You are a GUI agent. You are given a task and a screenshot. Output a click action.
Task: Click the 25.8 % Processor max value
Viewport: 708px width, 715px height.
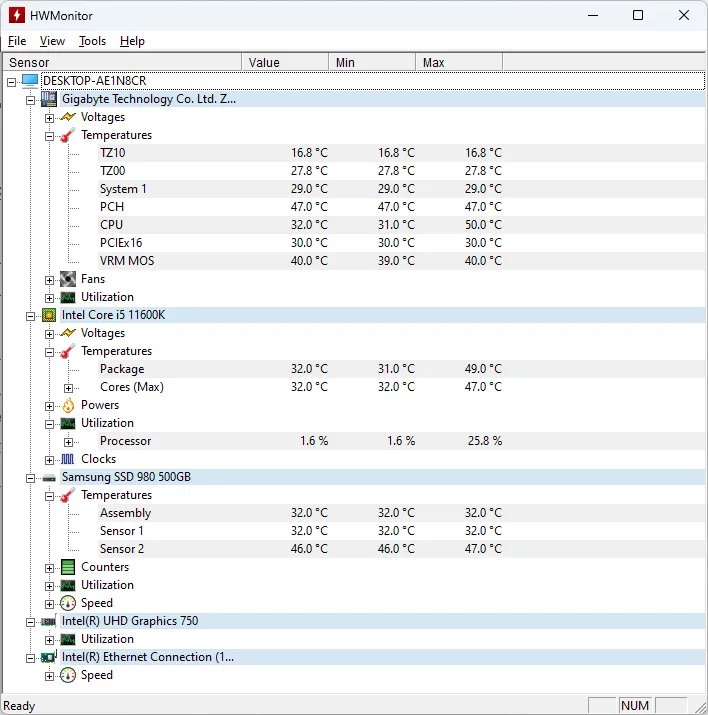click(x=485, y=441)
